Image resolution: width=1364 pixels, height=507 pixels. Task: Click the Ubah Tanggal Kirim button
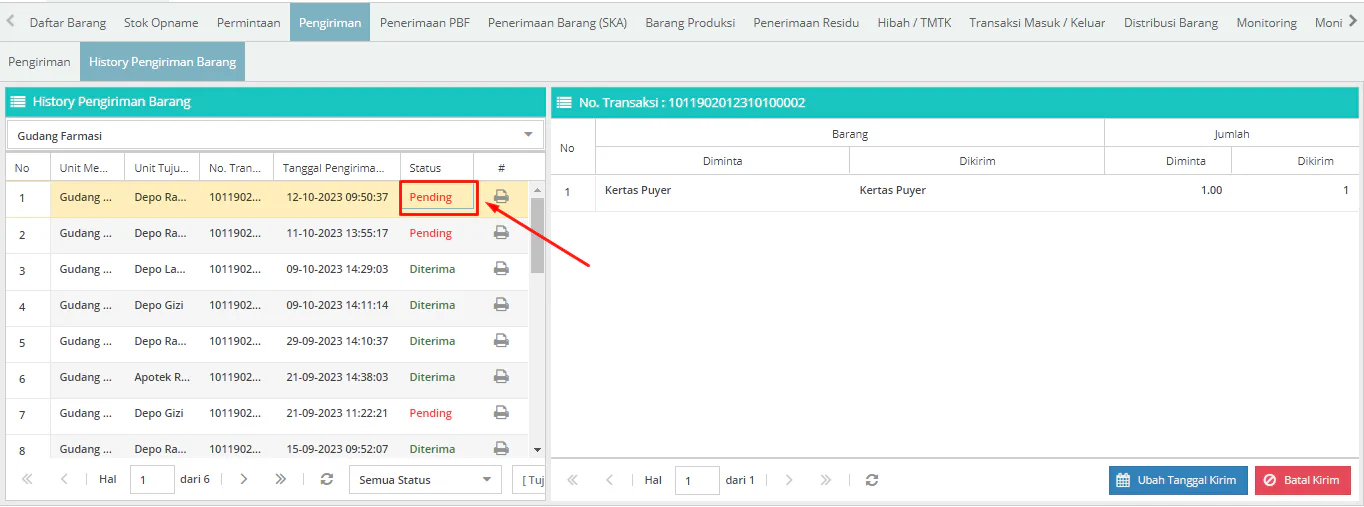point(1178,480)
